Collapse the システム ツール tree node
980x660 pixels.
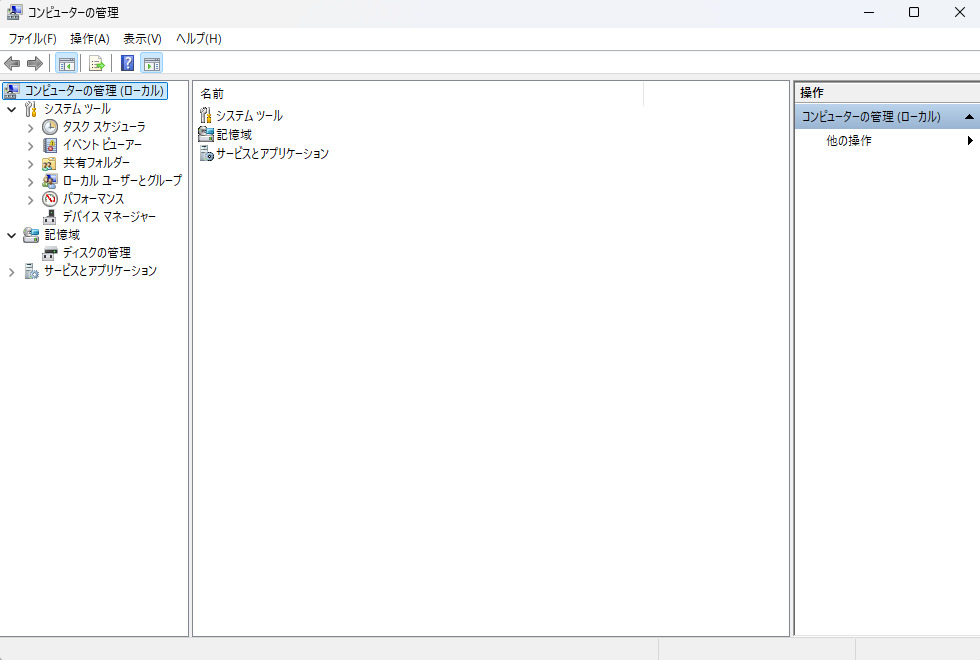tap(11, 109)
